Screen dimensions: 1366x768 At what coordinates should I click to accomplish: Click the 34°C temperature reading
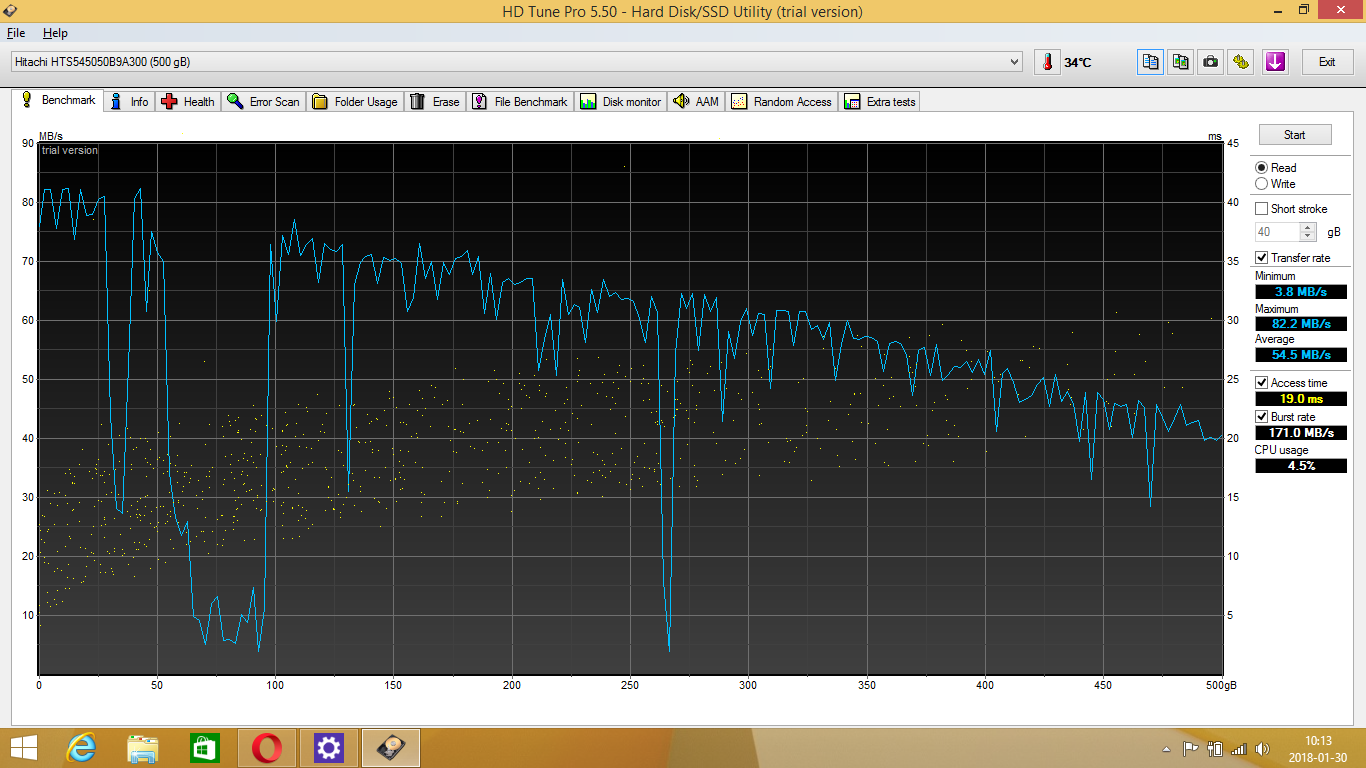click(x=1078, y=62)
